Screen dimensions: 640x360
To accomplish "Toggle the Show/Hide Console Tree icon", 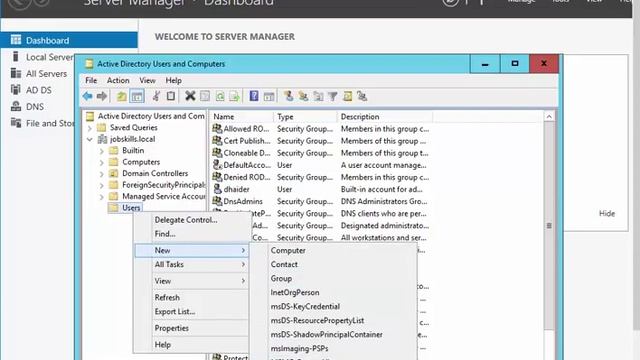I will click(x=137, y=96).
